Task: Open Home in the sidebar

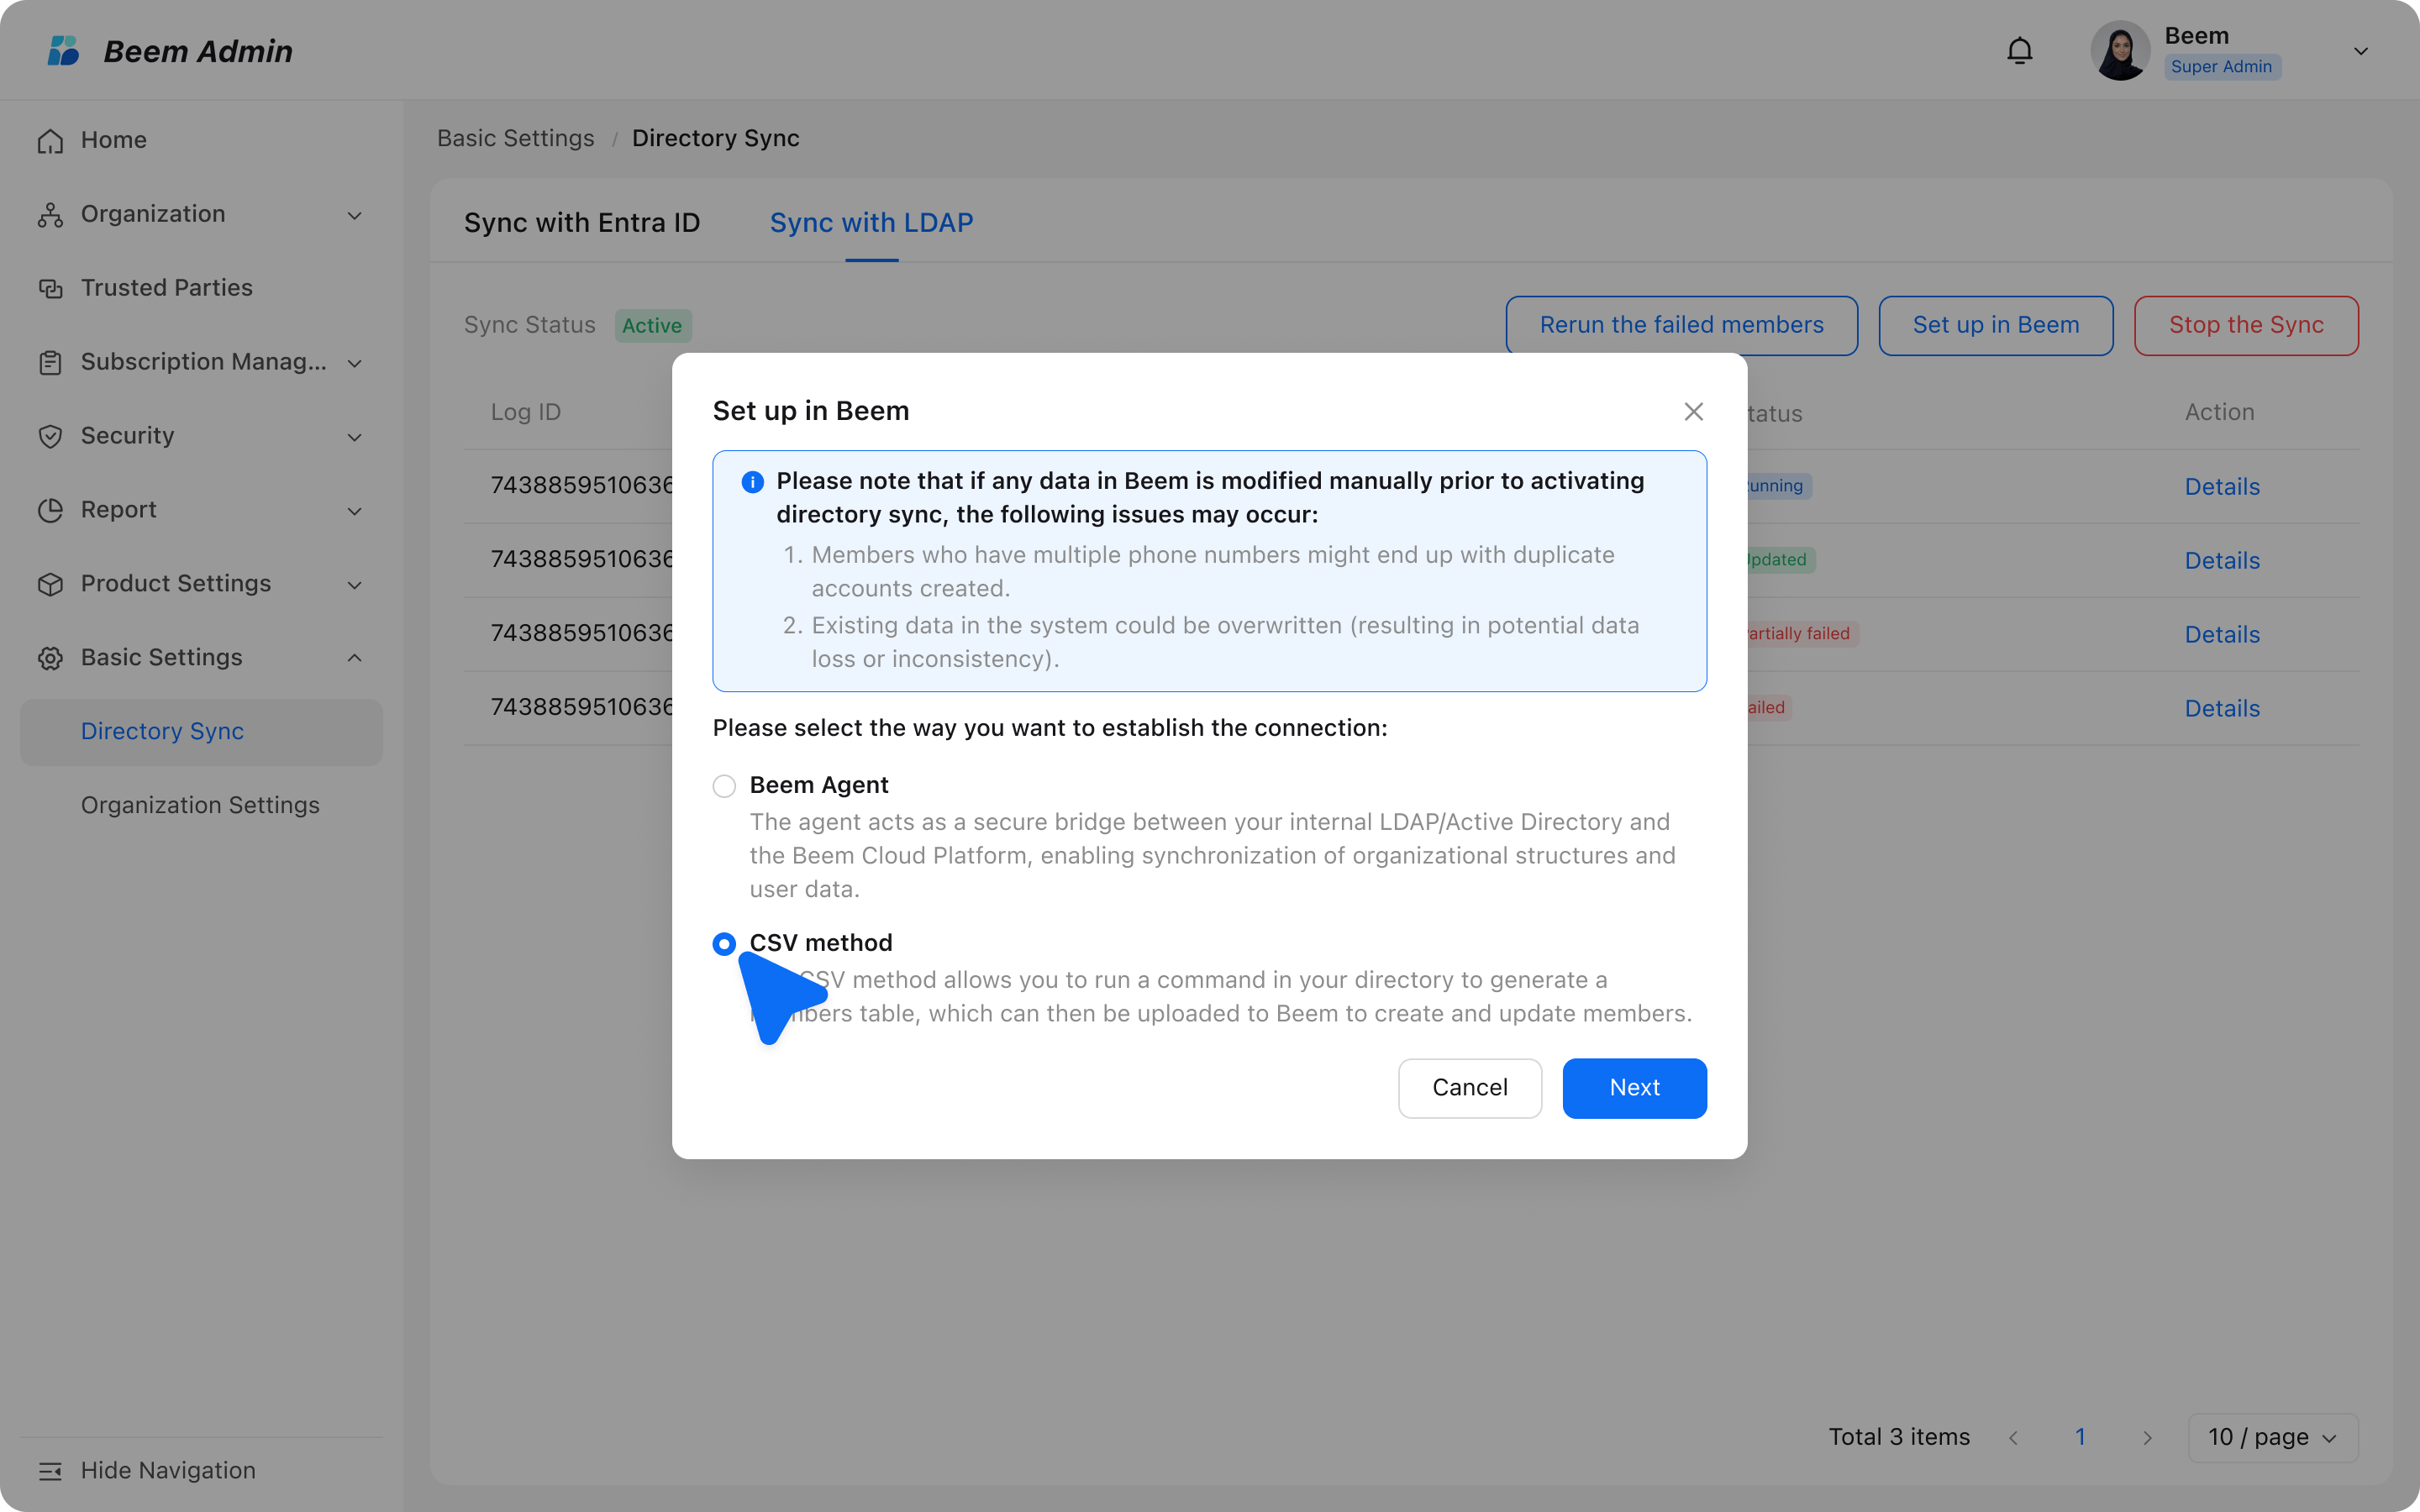Action: click(x=114, y=140)
